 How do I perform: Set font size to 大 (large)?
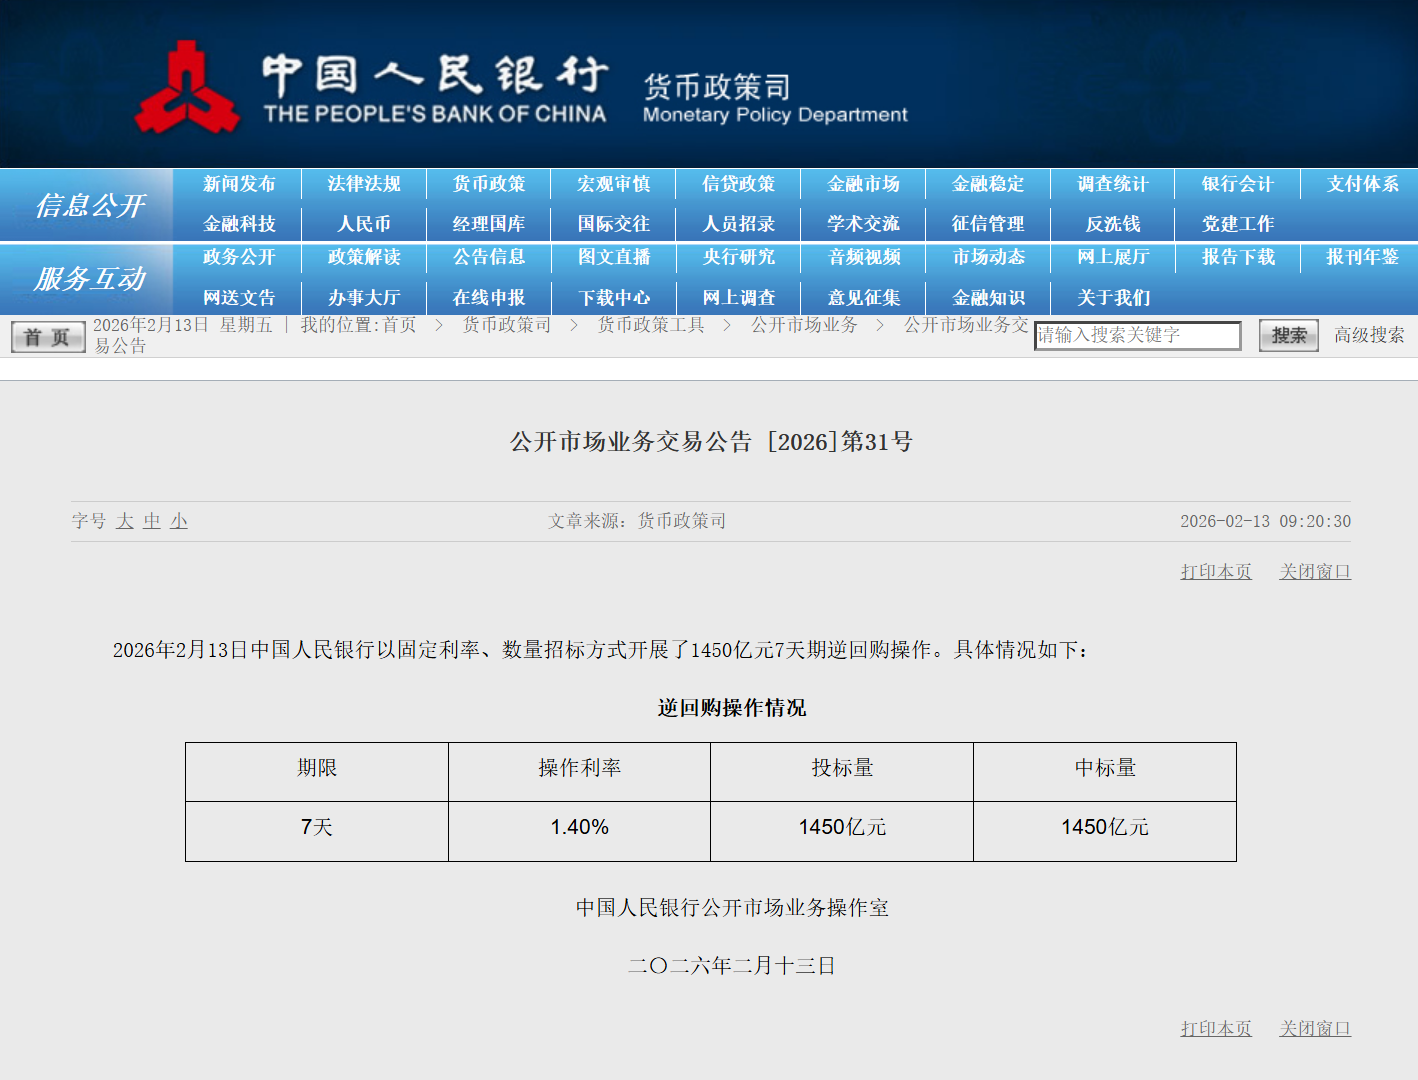click(x=125, y=521)
